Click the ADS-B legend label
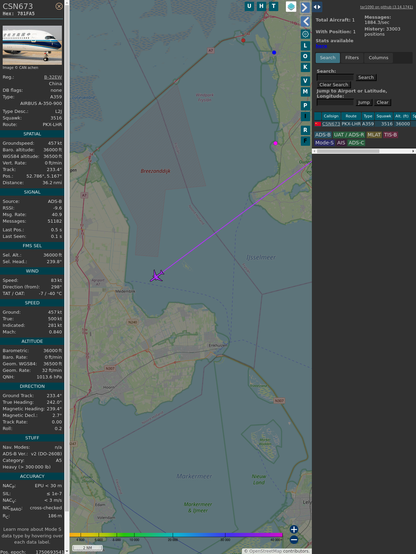Viewport: 416px width, 554px height. point(323,135)
